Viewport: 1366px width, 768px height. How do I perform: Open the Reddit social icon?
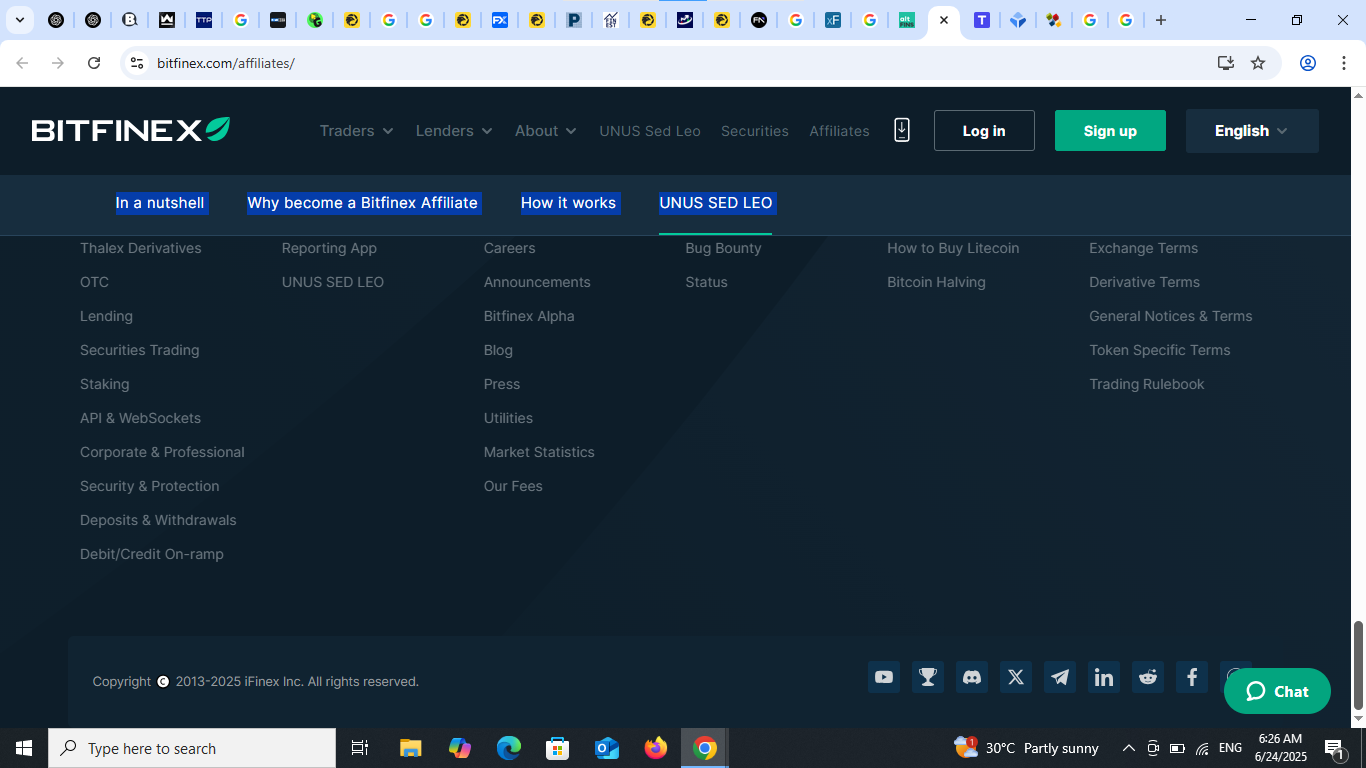pyautogui.click(x=1148, y=677)
